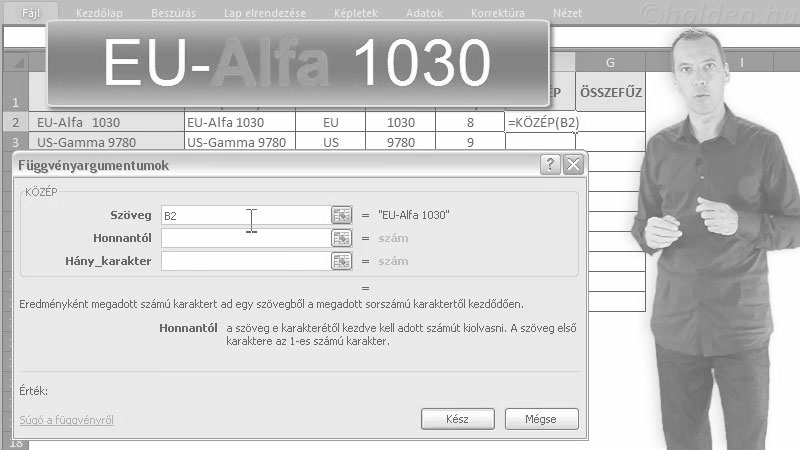This screenshot has width=800, height=450.
Task: Go to the Adatok ribbon tab
Action: point(424,13)
